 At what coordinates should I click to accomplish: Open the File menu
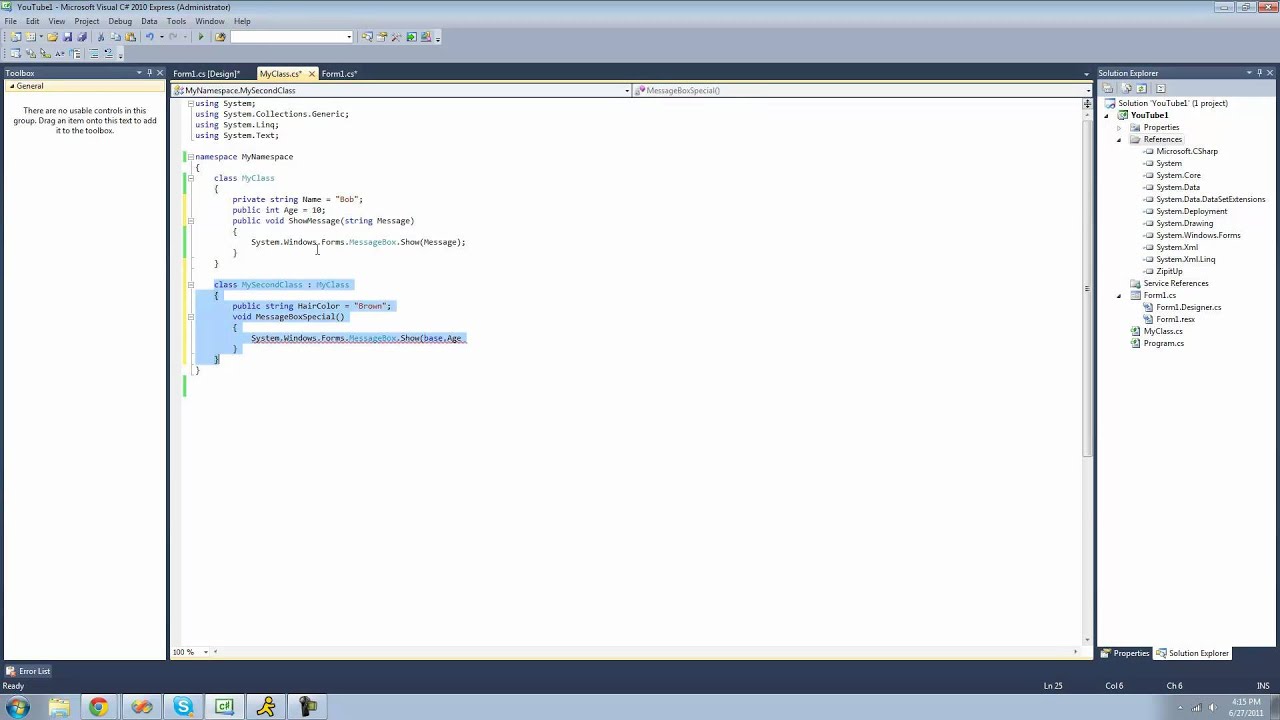pyautogui.click(x=10, y=21)
